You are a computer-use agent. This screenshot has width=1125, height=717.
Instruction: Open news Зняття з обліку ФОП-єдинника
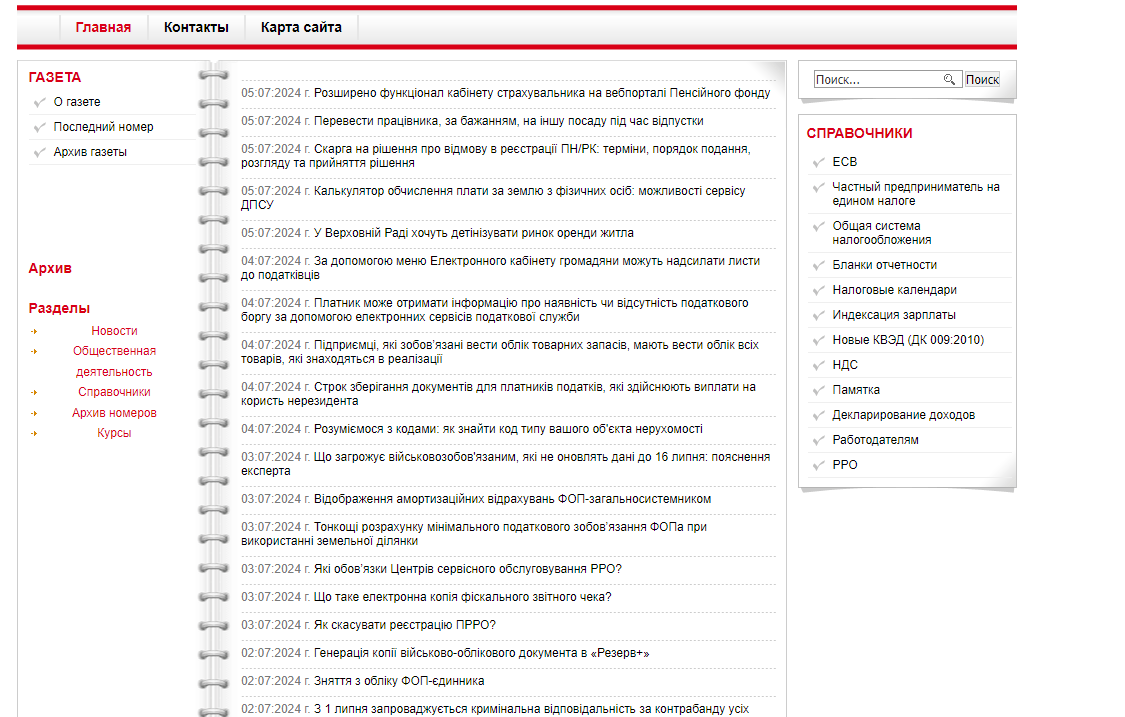click(399, 681)
